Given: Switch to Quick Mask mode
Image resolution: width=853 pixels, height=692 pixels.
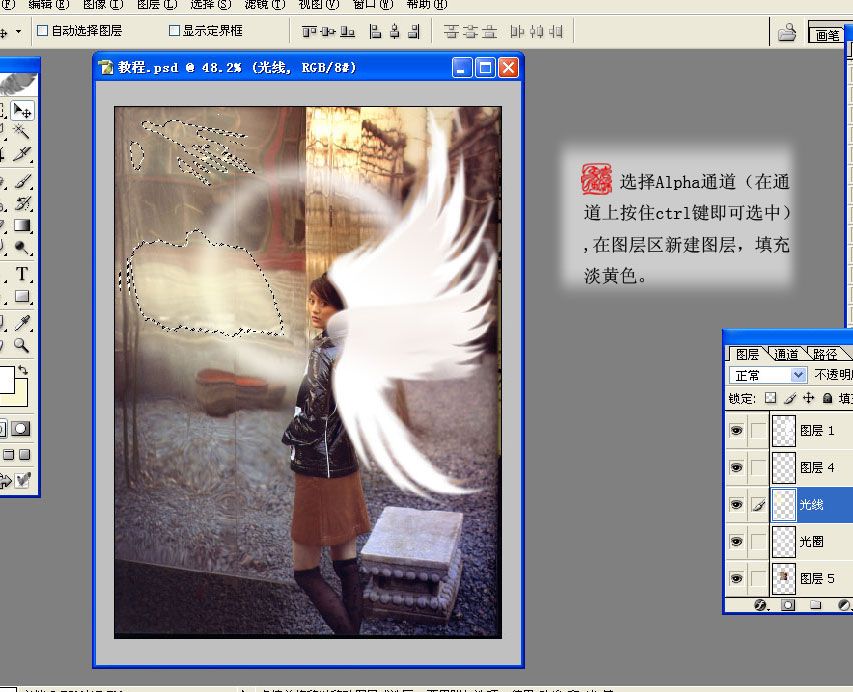Looking at the screenshot, I should [20, 429].
